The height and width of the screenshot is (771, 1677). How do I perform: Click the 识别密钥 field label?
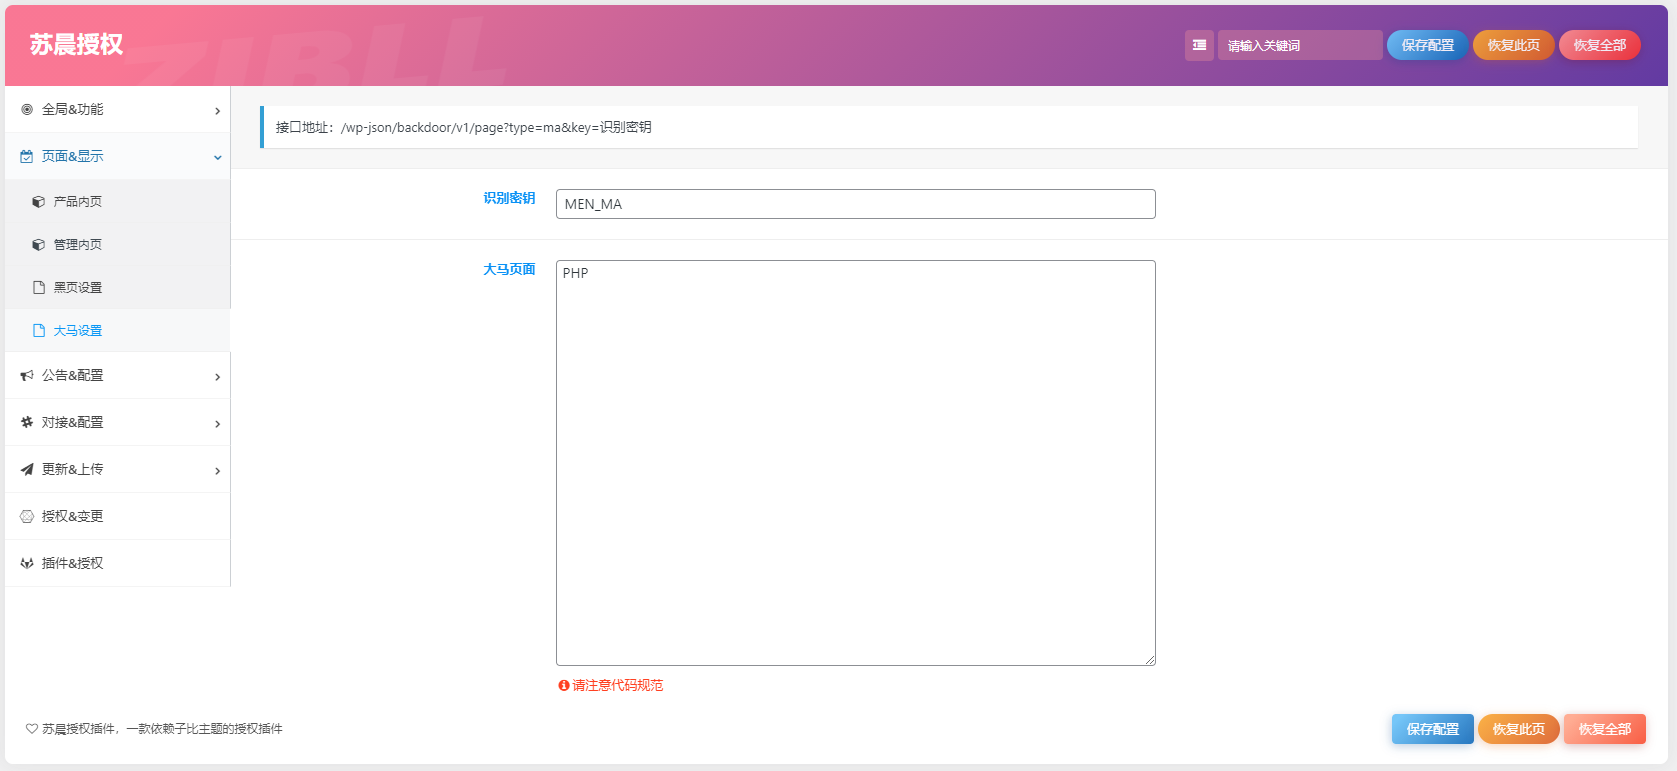coord(509,198)
